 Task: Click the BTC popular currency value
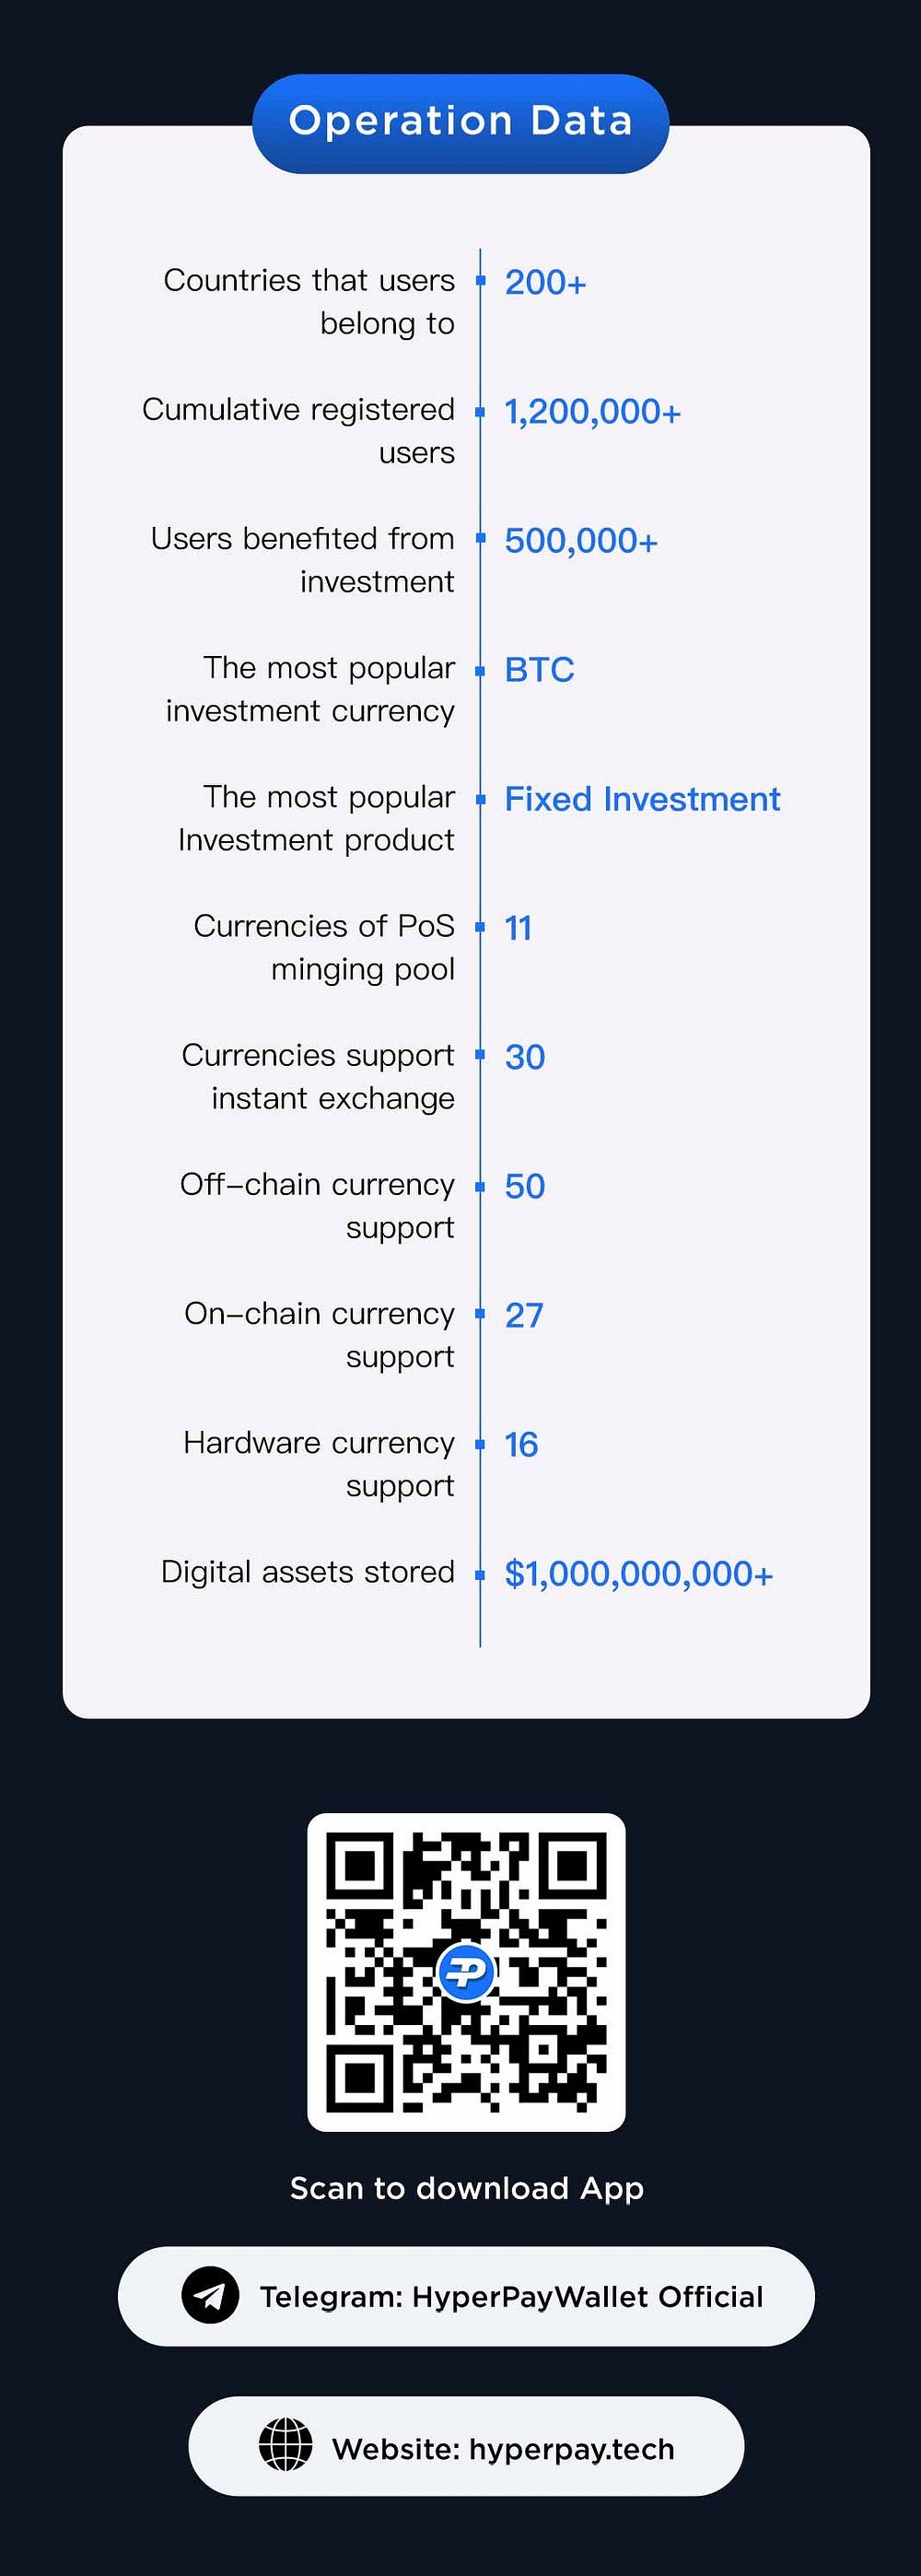539,670
